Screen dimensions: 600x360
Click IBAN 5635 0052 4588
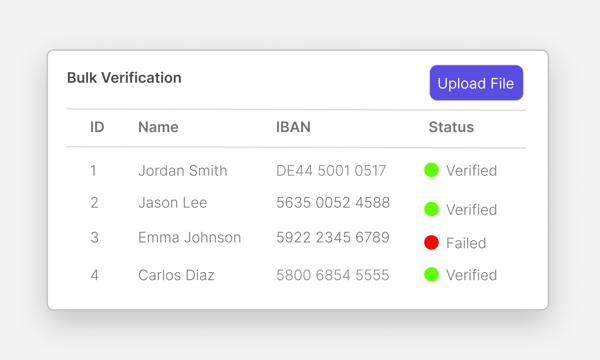point(333,202)
